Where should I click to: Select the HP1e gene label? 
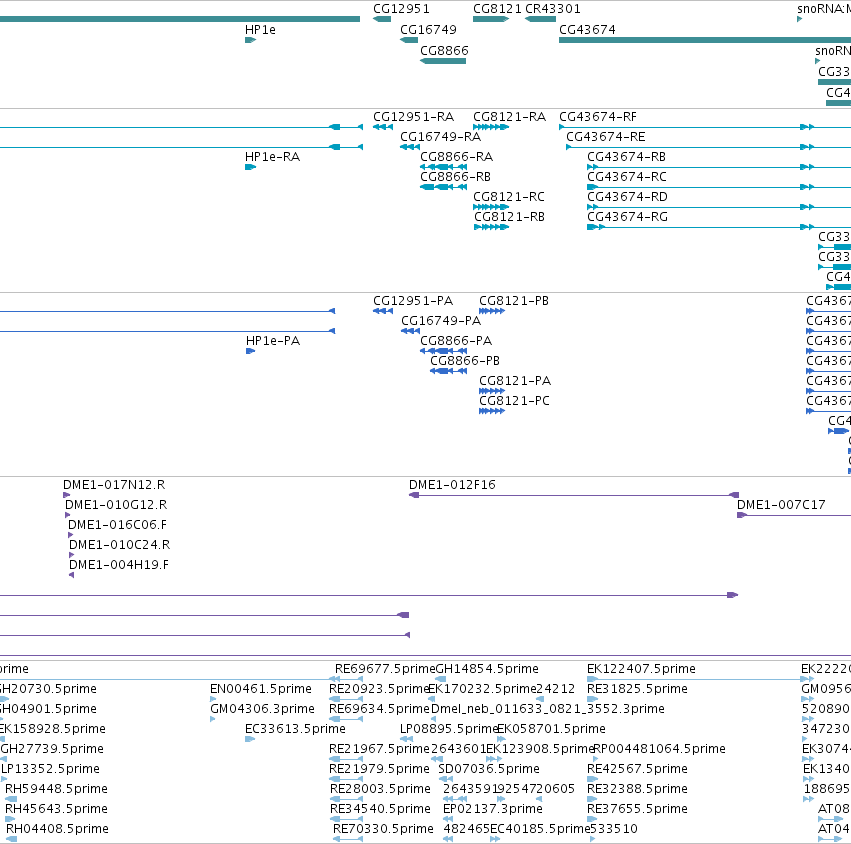(260, 30)
